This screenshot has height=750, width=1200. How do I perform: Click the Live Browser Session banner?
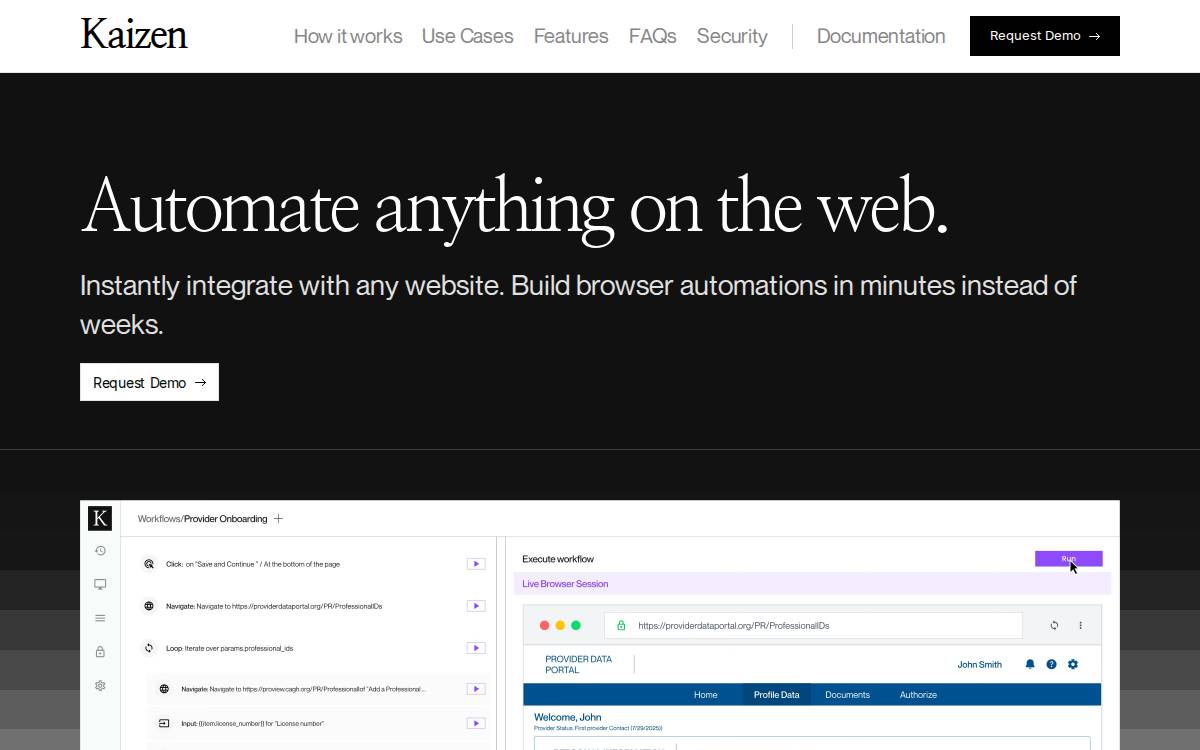coord(812,584)
